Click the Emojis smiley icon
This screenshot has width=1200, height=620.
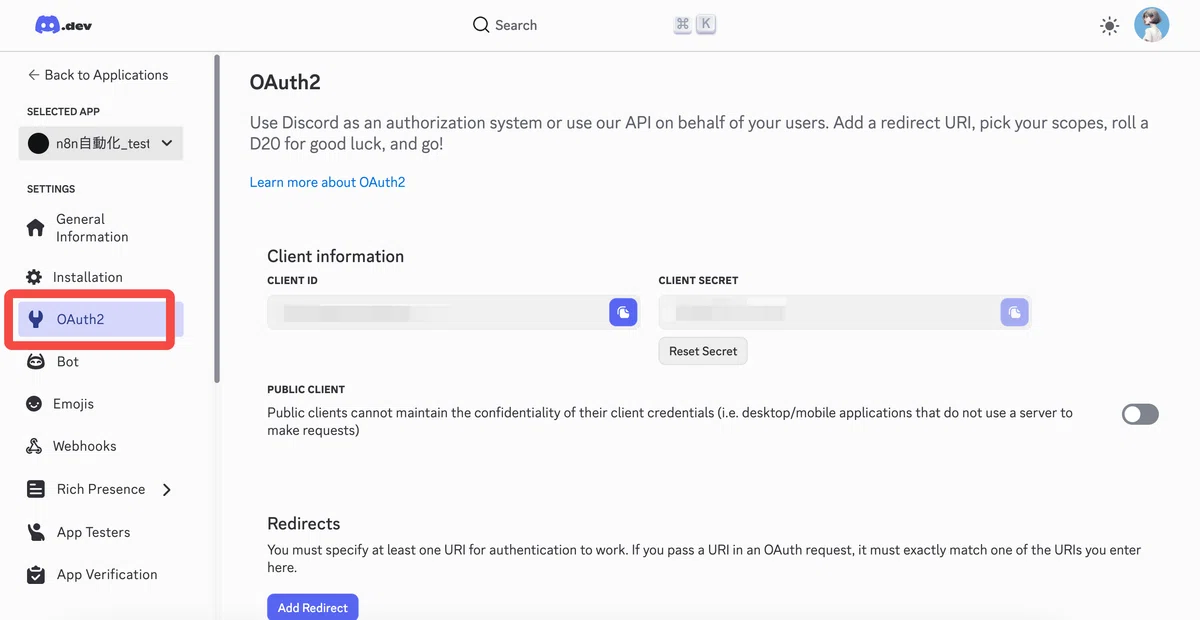pos(35,404)
